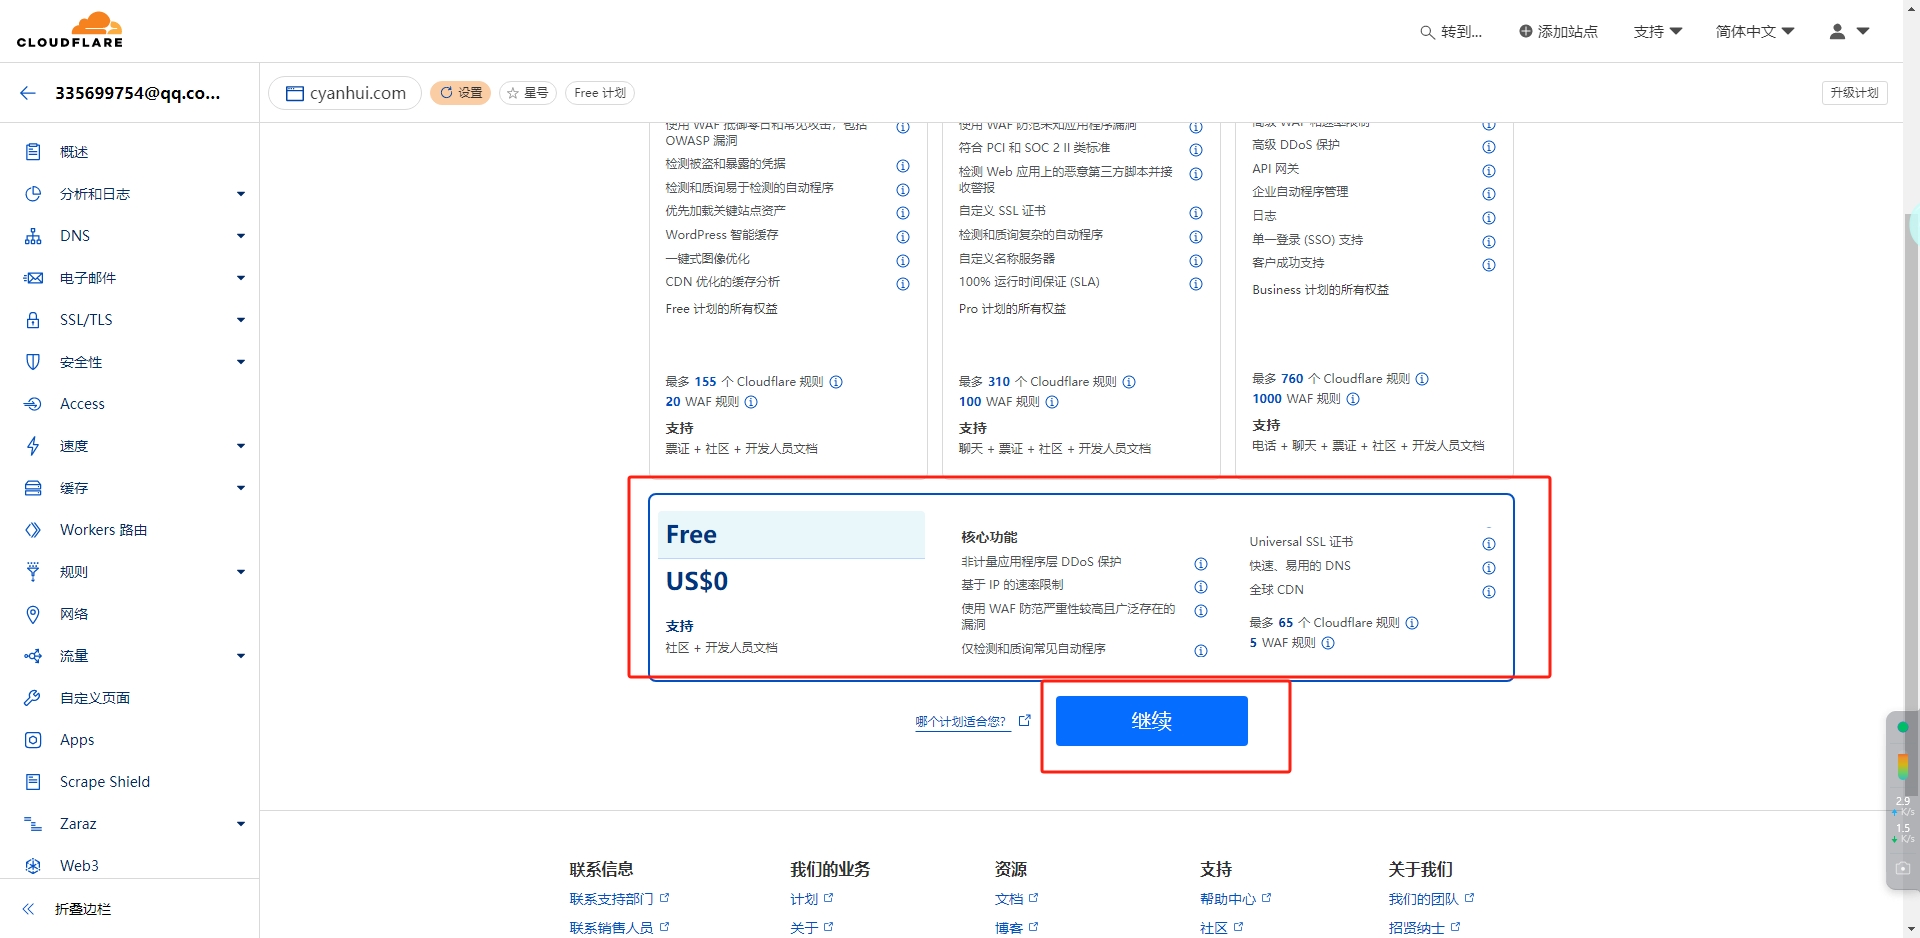The image size is (1920, 938).
Task: Open 帮助中心 footer link
Action: pos(1228,899)
